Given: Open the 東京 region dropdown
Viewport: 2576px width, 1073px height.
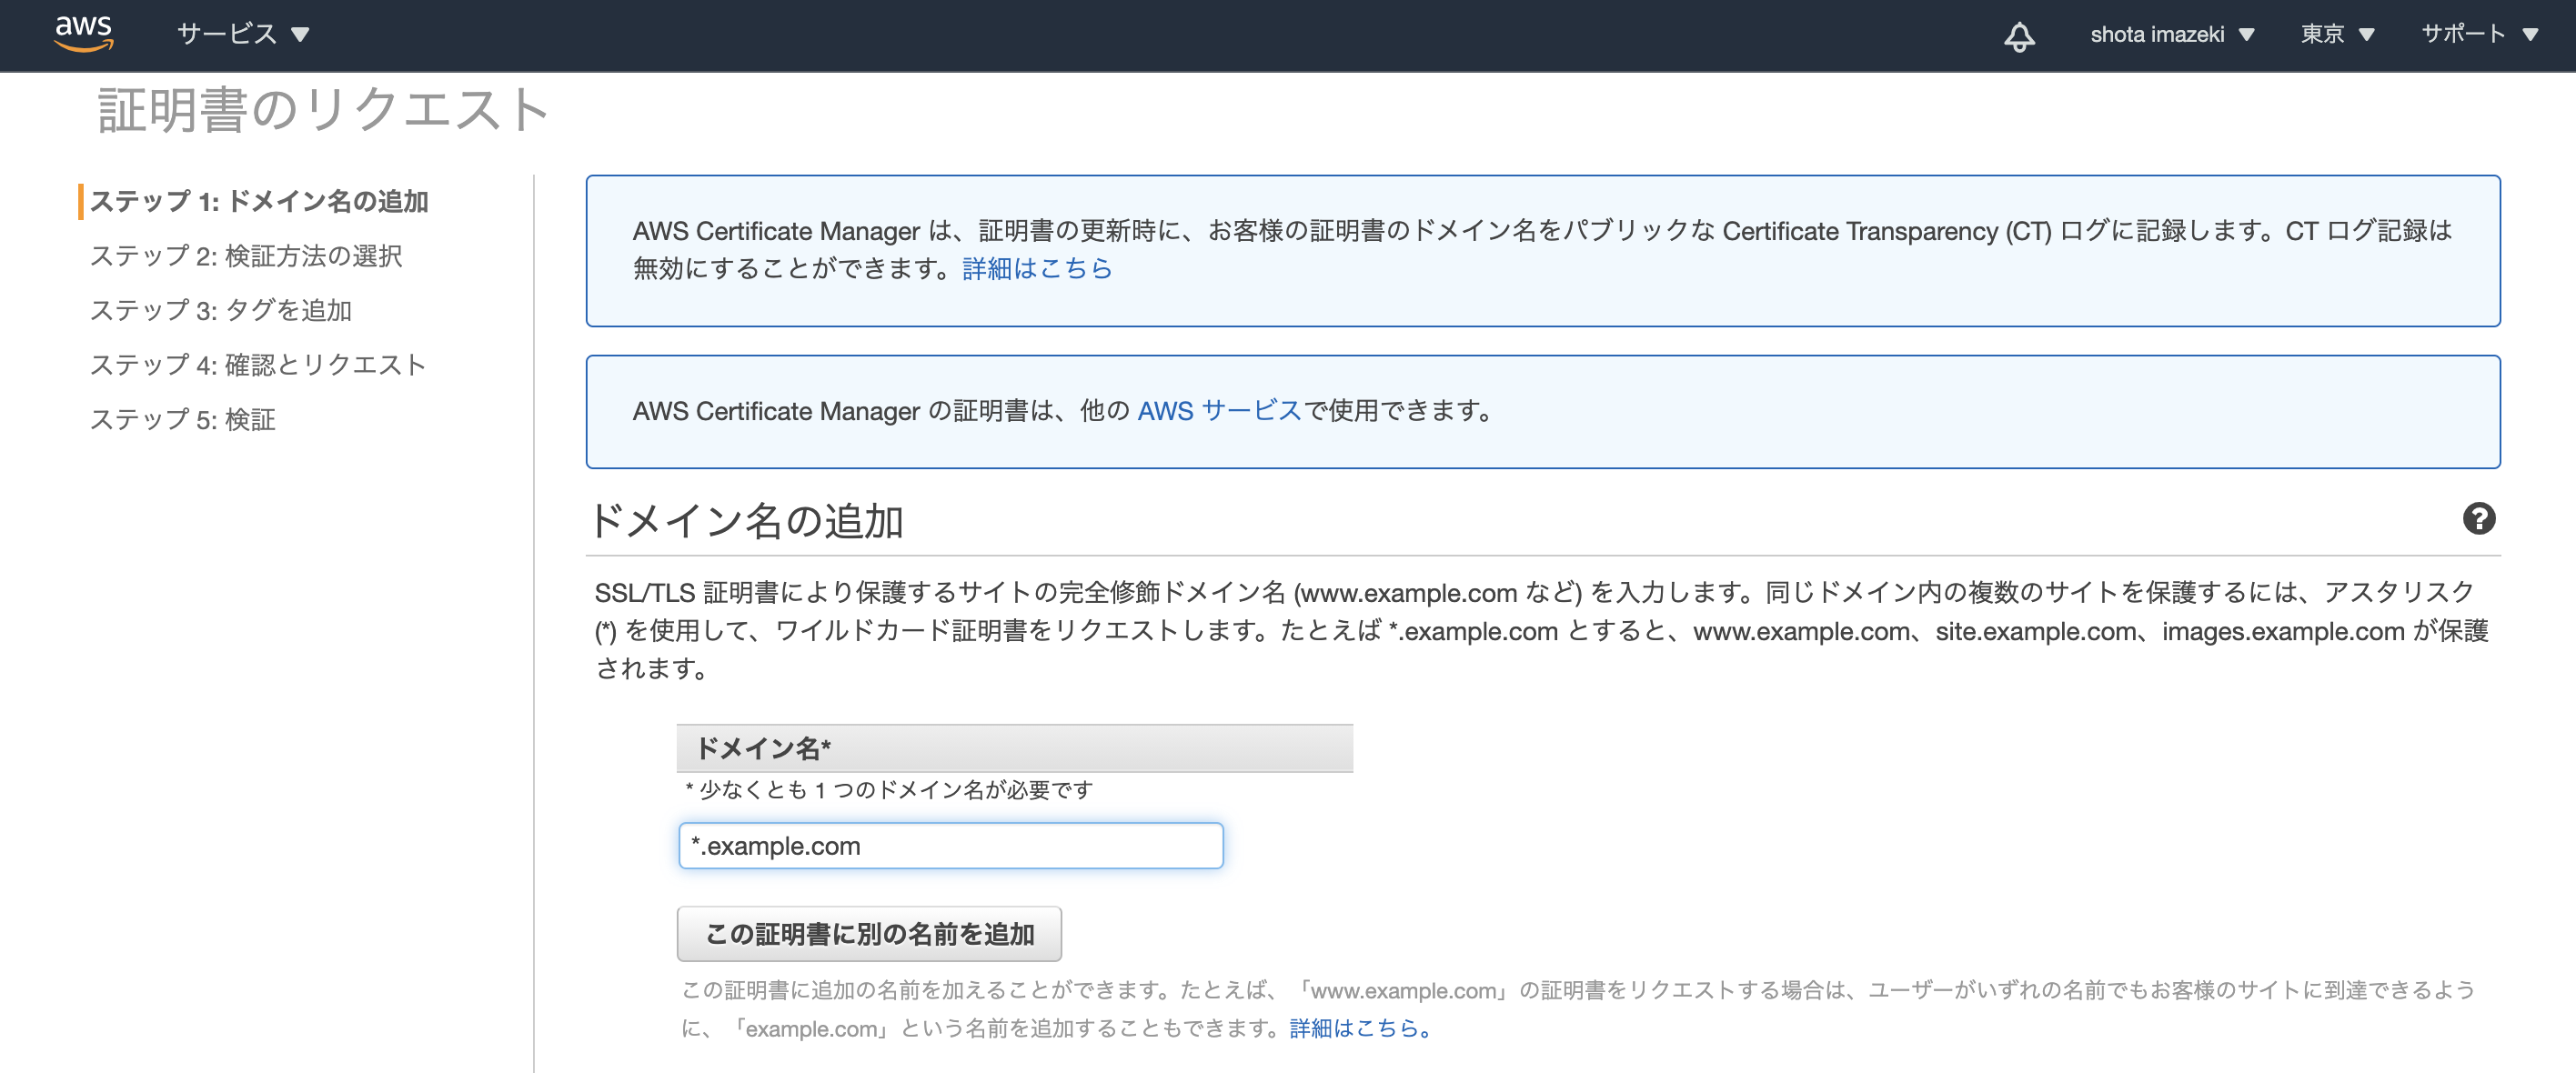Looking at the screenshot, I should 2336,35.
